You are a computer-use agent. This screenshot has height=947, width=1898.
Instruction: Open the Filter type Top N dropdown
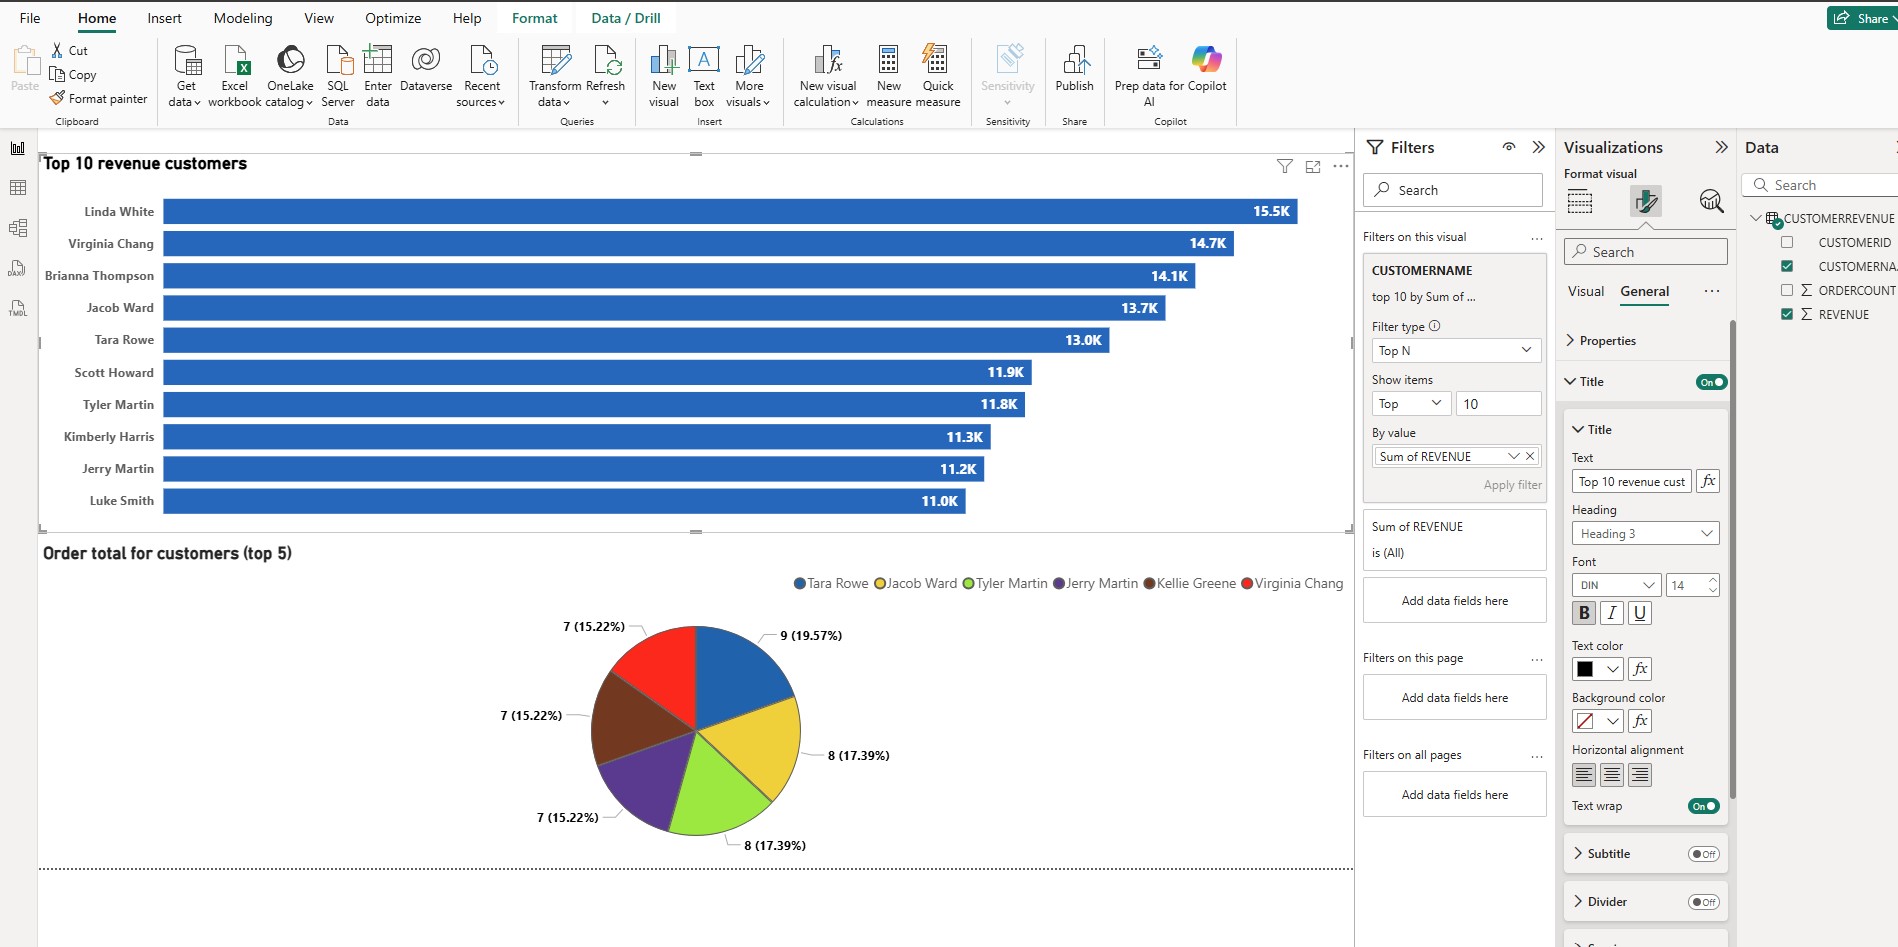coord(1456,350)
